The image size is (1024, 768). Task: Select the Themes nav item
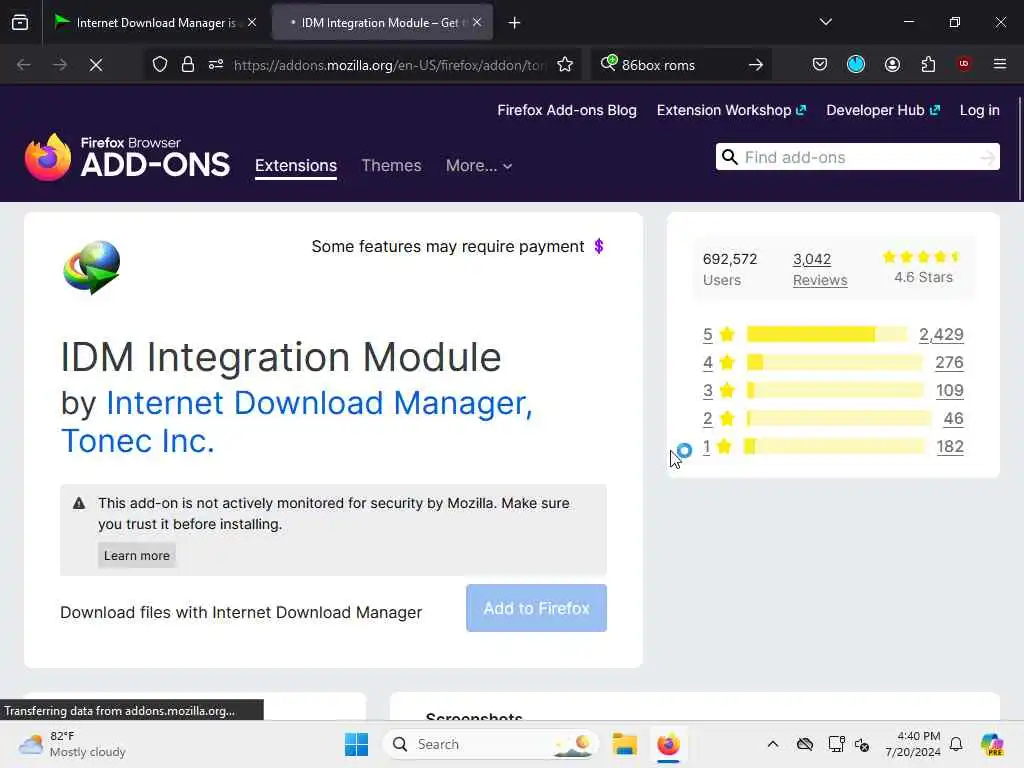pos(391,166)
